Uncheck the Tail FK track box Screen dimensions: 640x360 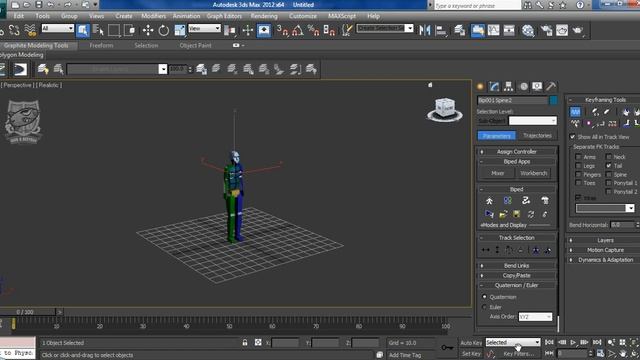609,166
